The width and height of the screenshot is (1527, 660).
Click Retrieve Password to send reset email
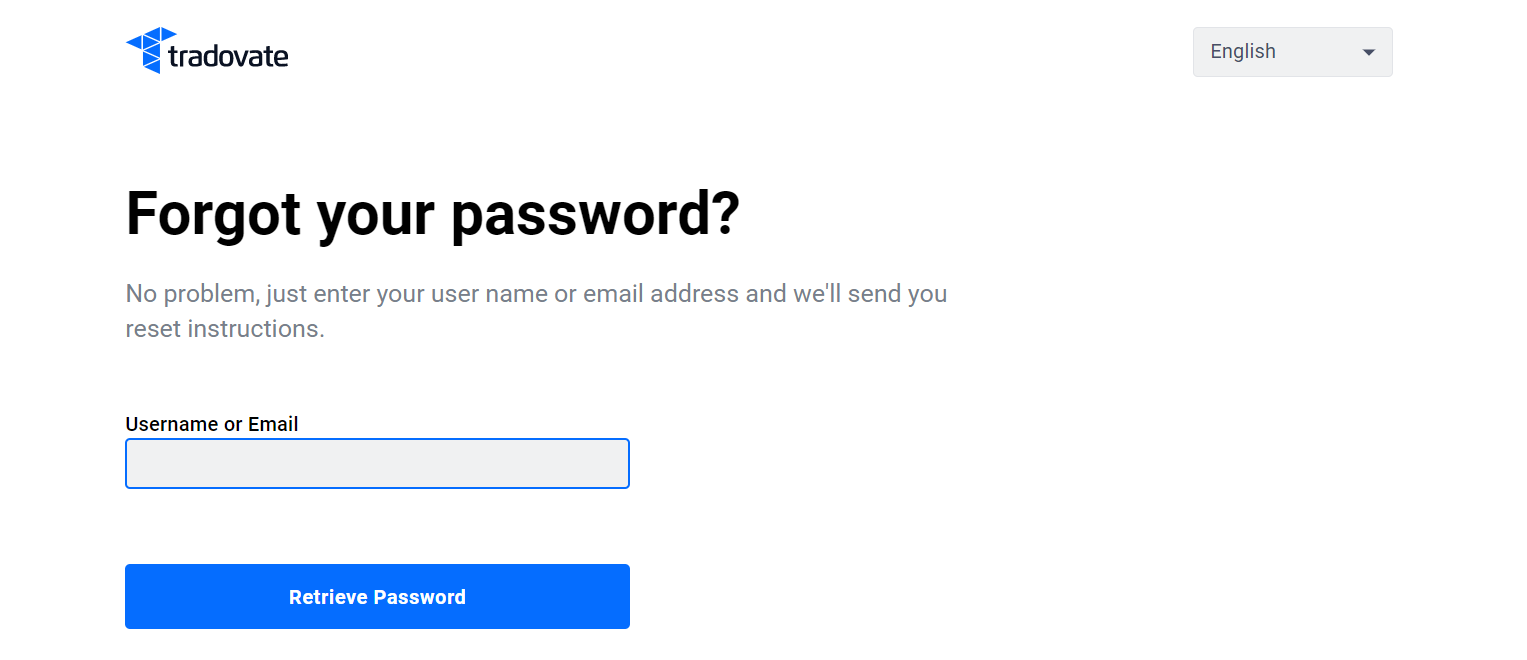point(377,596)
